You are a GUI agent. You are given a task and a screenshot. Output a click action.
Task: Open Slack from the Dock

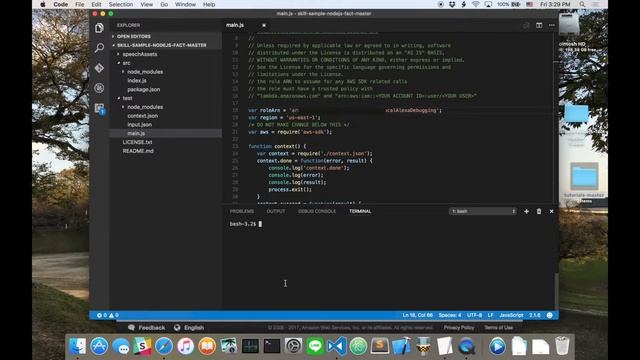[142, 346]
